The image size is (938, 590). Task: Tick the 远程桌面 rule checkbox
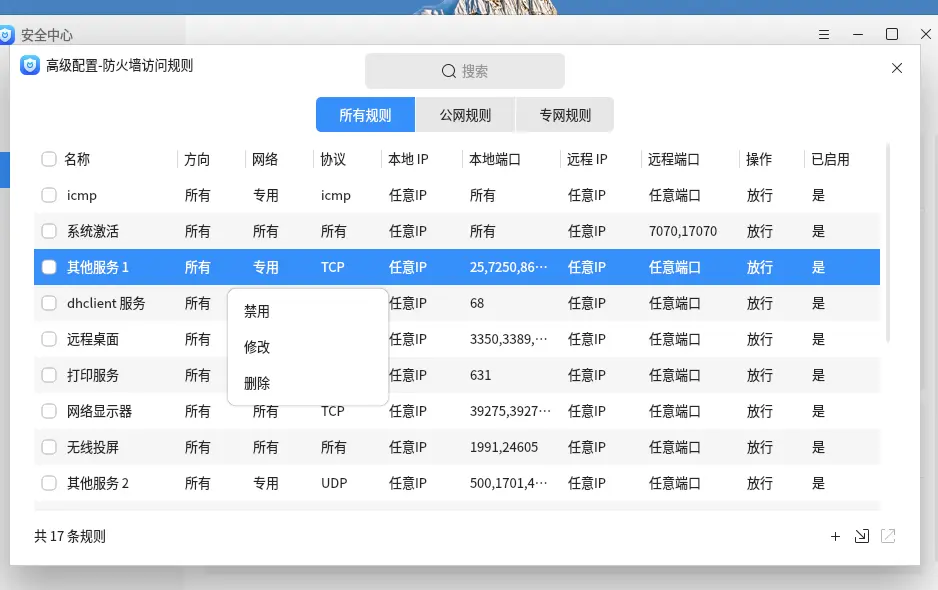[x=49, y=339]
